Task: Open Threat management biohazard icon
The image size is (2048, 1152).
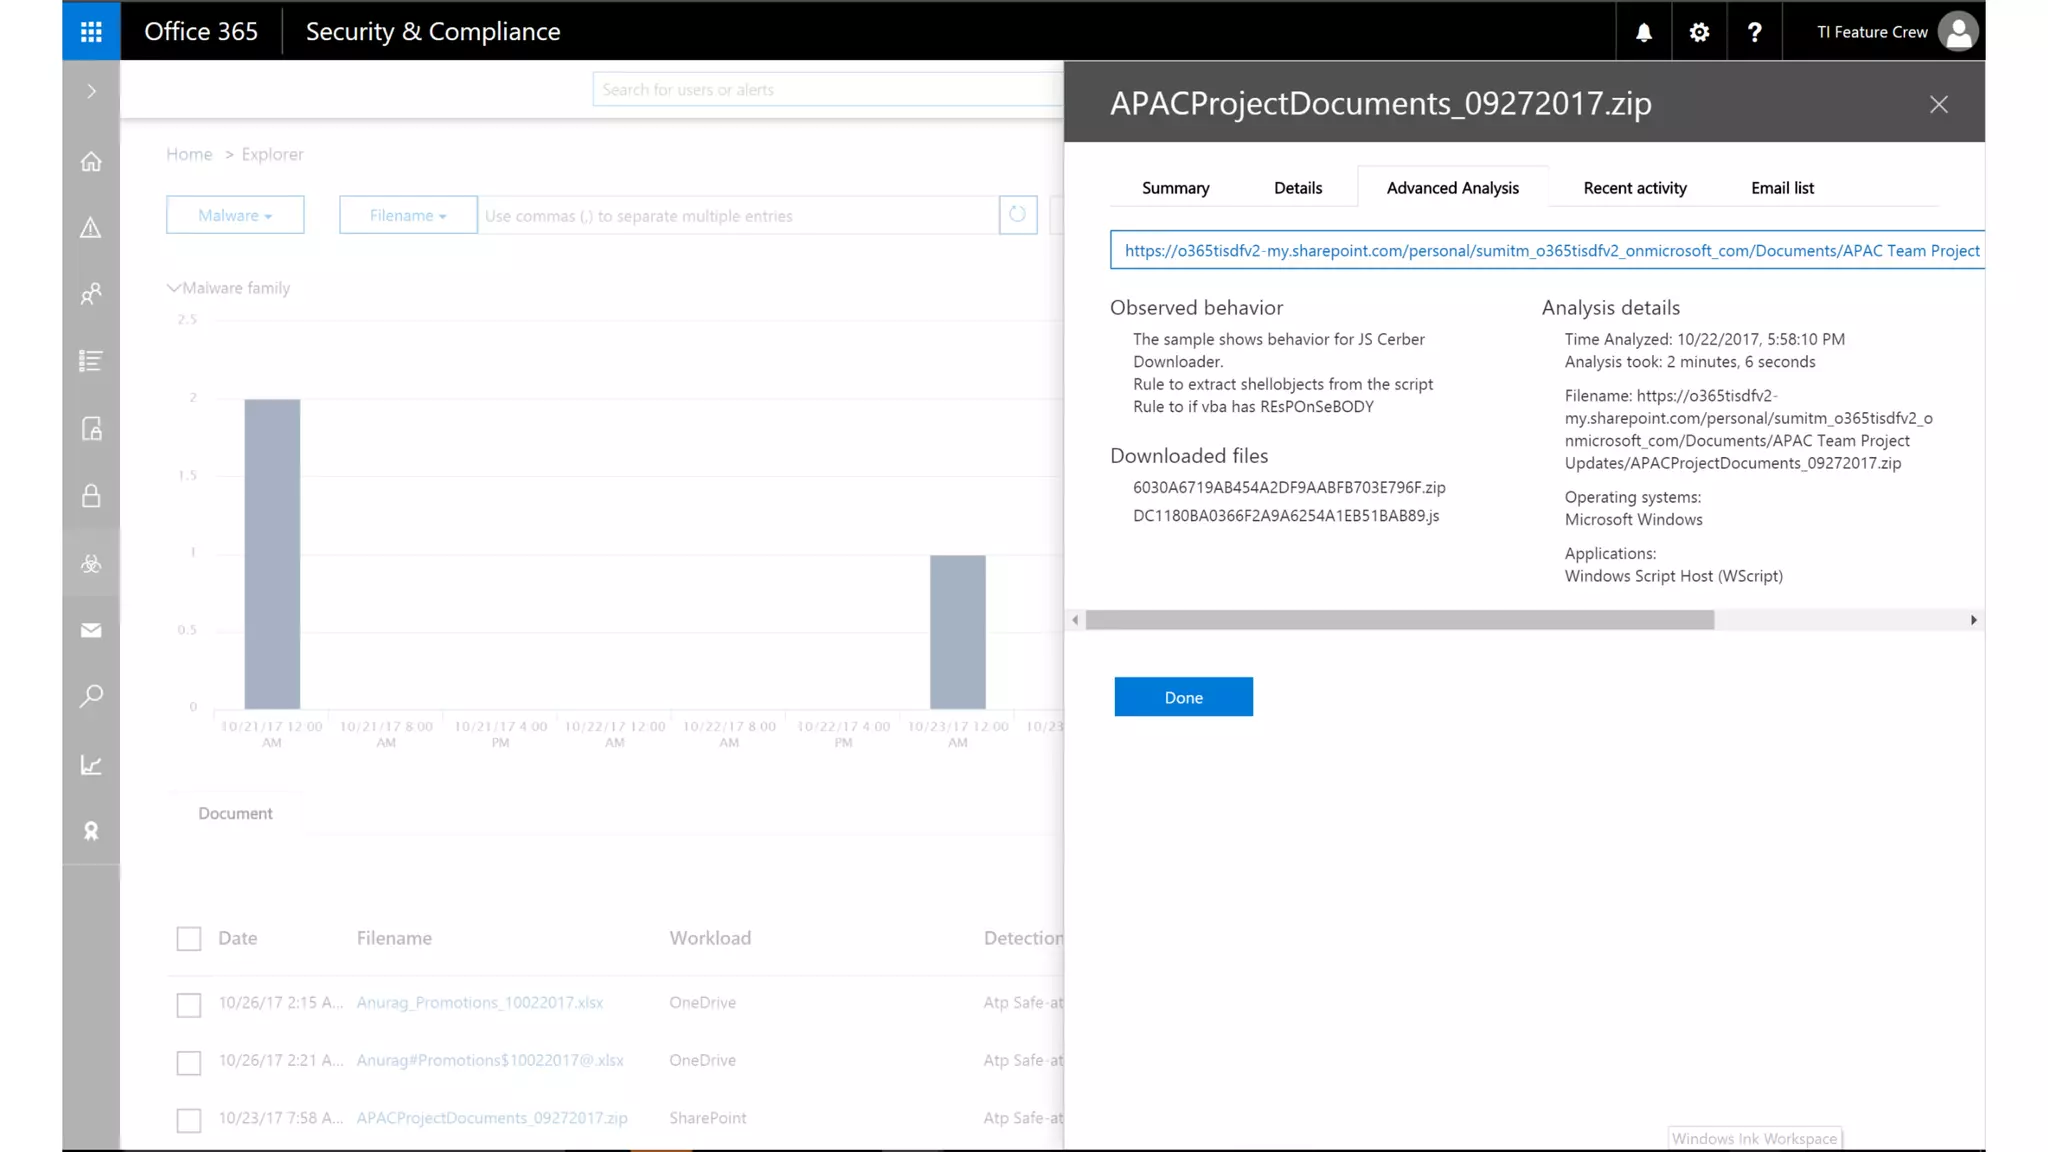Action: click(91, 564)
